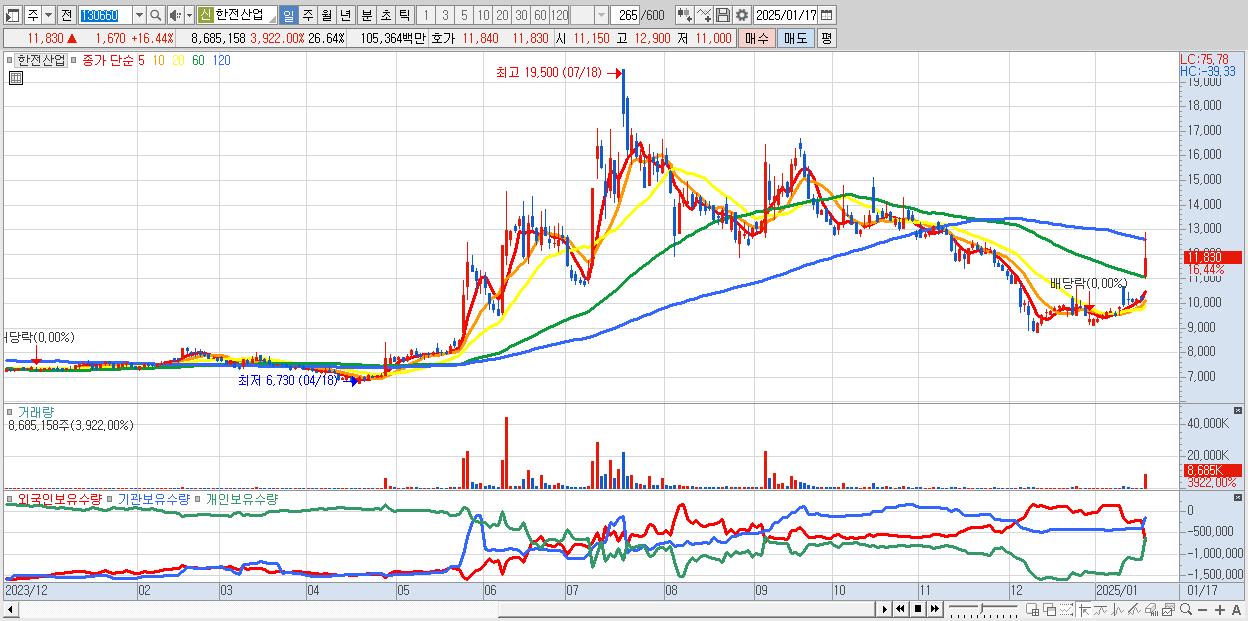1248x621 pixels.
Task: Click the 전 button
Action: pyautogui.click(x=66, y=15)
